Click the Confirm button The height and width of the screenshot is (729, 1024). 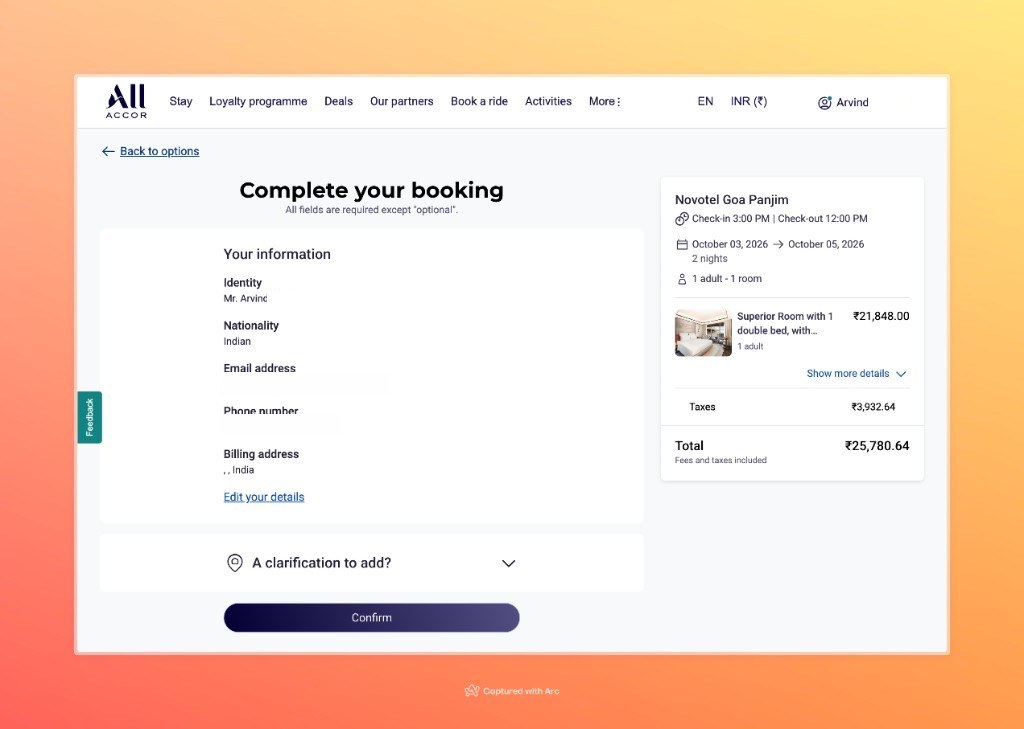[372, 617]
